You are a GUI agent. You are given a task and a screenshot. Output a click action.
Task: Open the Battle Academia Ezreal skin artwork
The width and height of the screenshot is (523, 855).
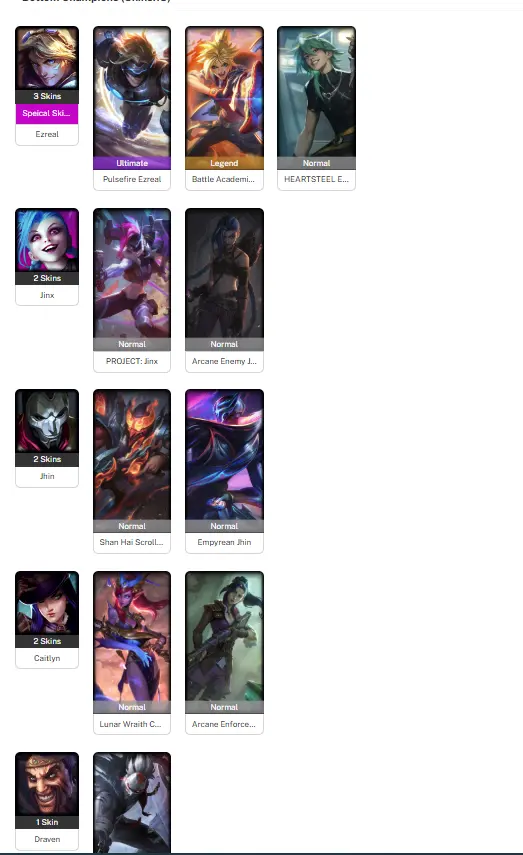(224, 92)
